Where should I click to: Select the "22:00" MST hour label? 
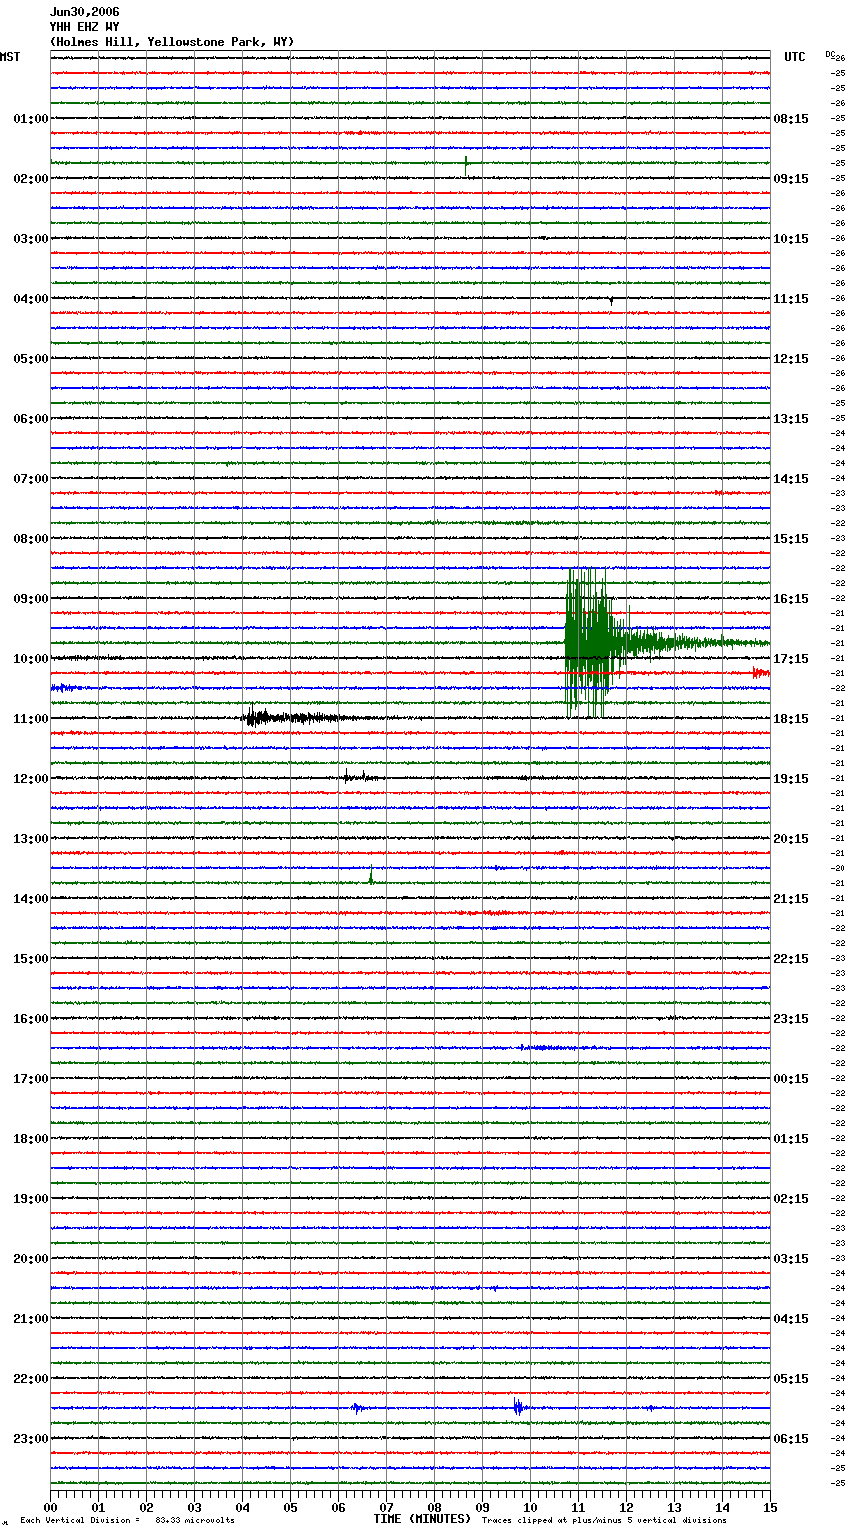(31, 1379)
